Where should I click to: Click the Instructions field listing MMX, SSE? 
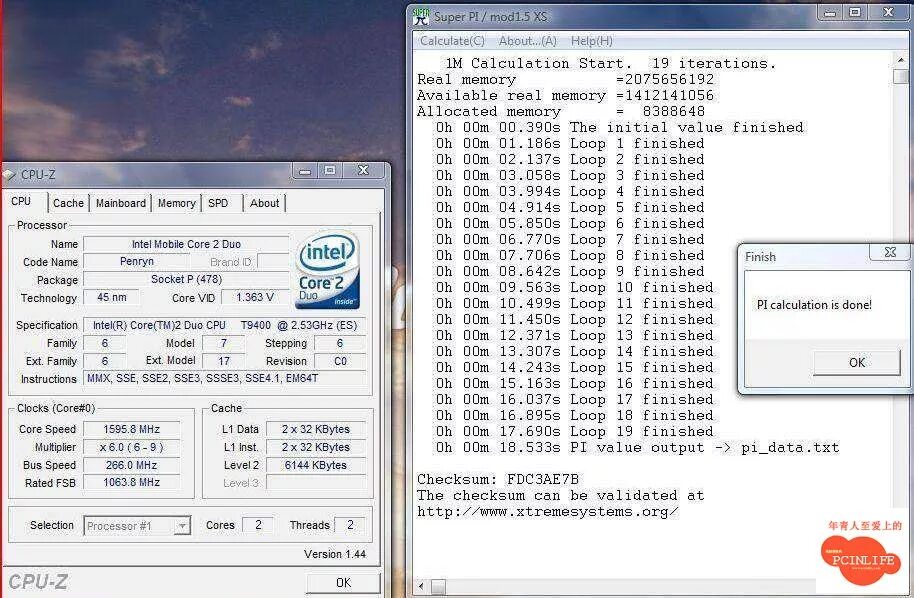point(225,378)
